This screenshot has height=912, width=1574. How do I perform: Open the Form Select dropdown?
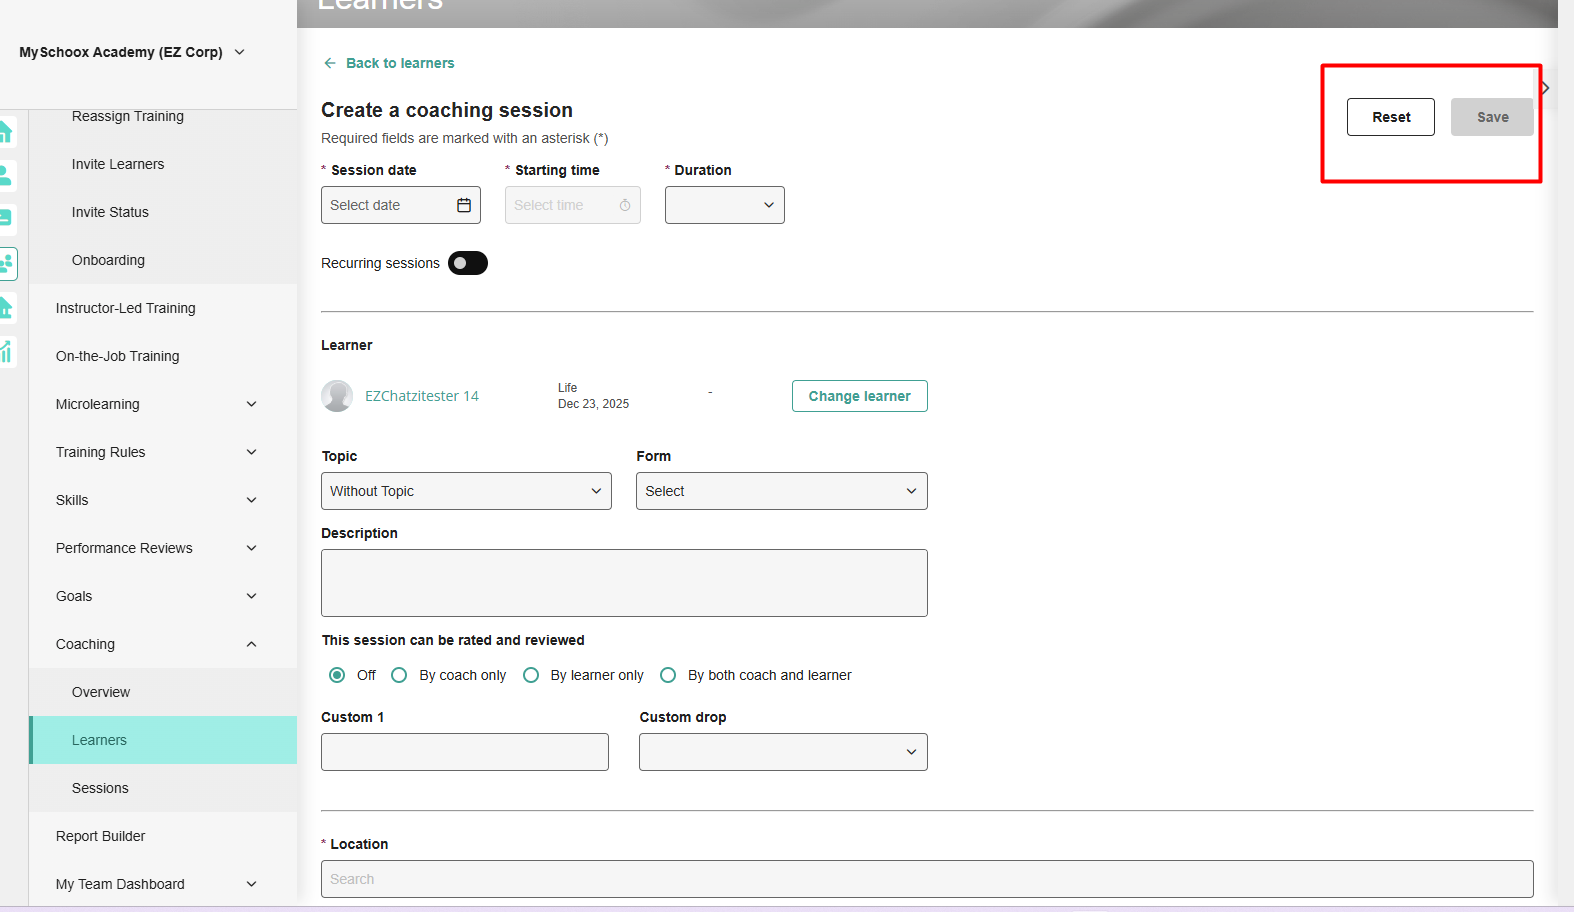[x=782, y=491]
